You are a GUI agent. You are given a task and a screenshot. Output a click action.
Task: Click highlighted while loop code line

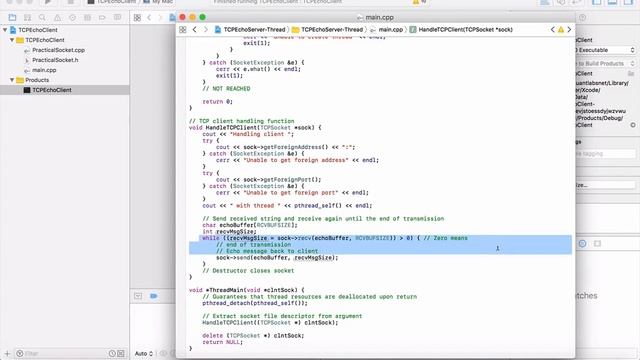335,238
